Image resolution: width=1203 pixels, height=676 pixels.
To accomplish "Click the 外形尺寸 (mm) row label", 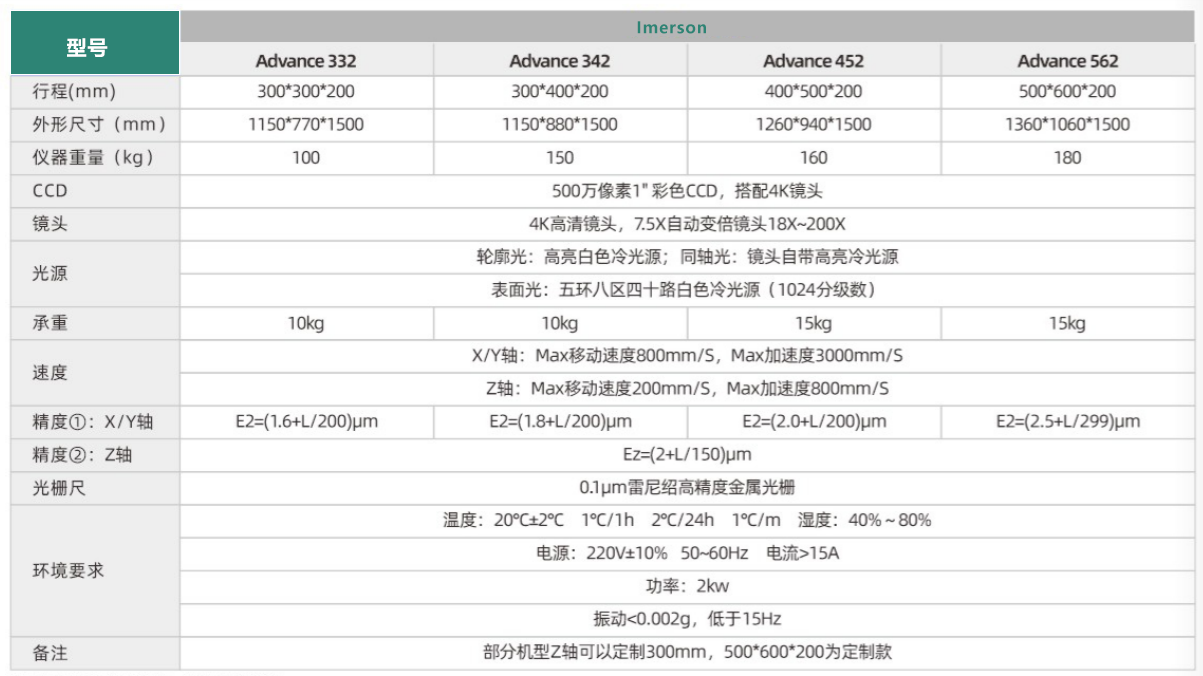I will click(98, 125).
